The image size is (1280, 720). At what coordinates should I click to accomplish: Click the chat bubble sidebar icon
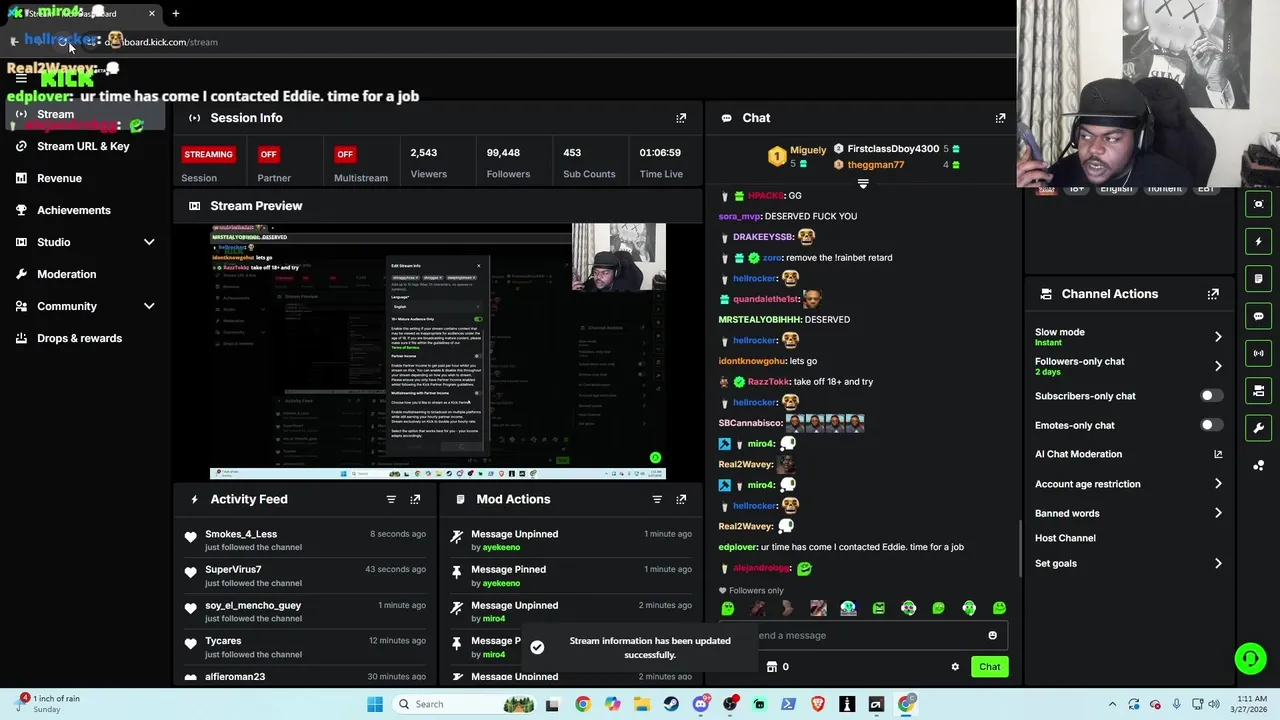point(1259,316)
